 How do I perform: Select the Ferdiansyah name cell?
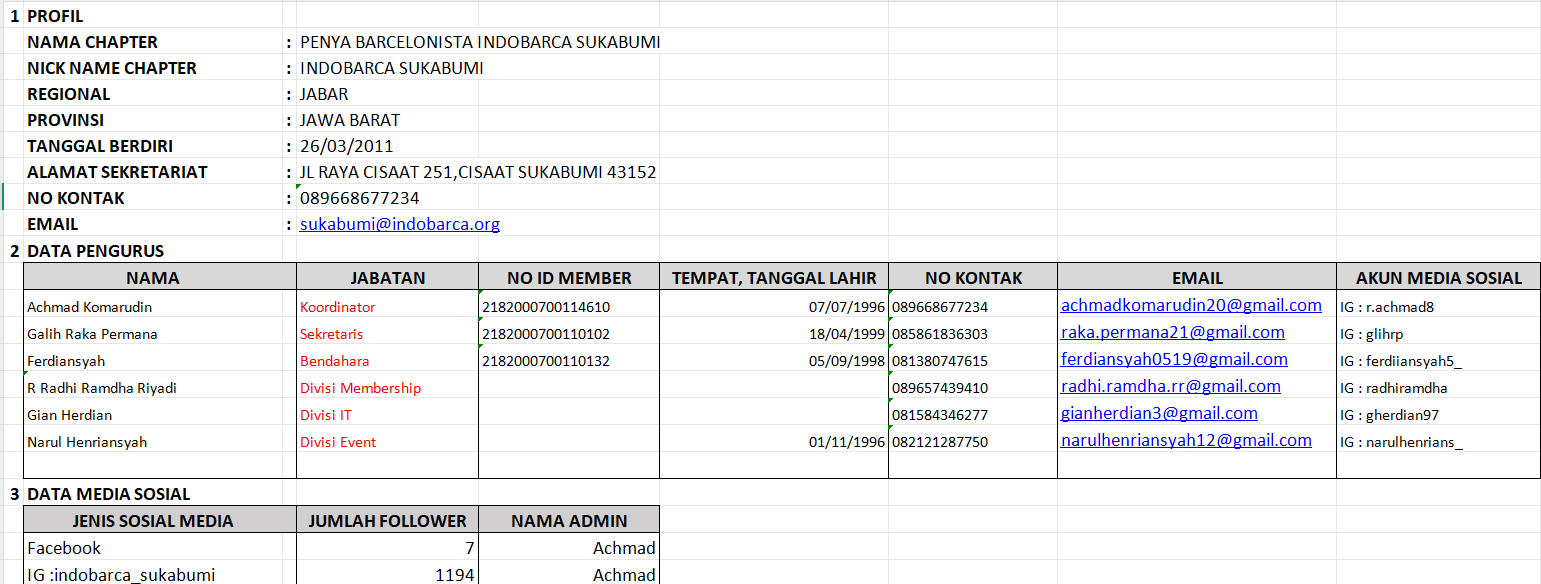point(160,361)
